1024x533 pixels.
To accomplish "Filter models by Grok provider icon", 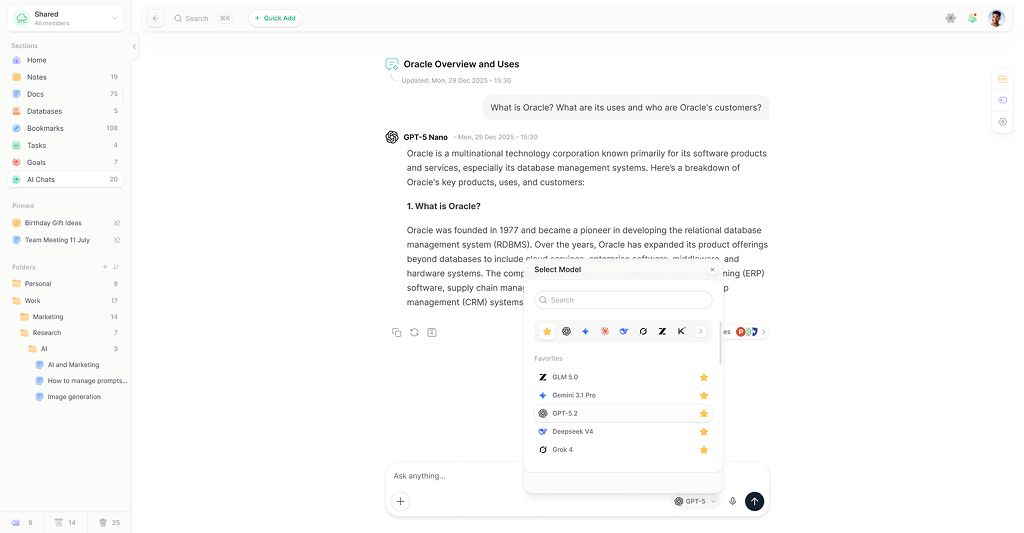I will (x=643, y=332).
